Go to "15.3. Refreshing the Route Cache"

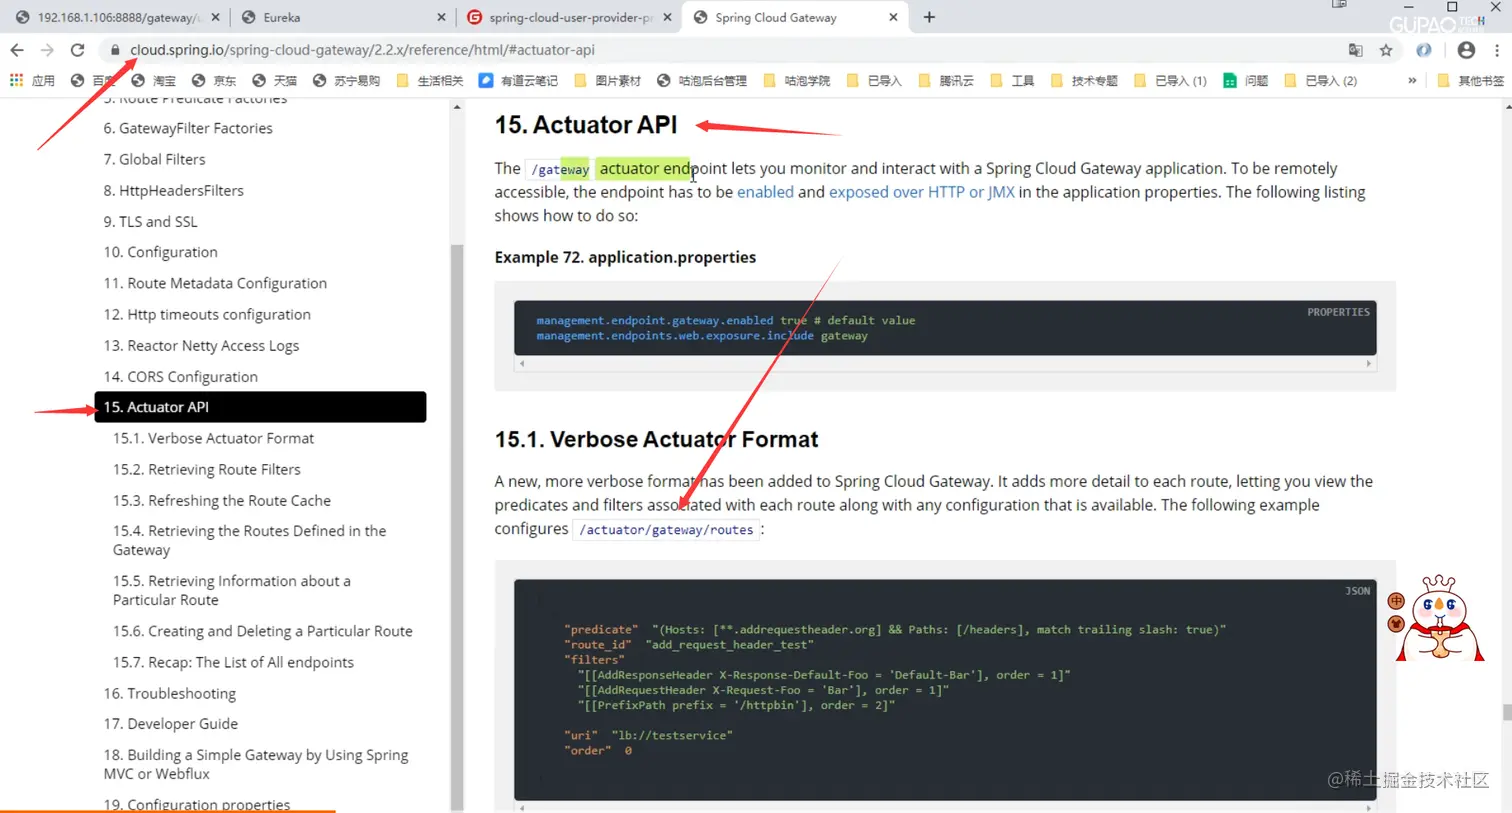[222, 500]
